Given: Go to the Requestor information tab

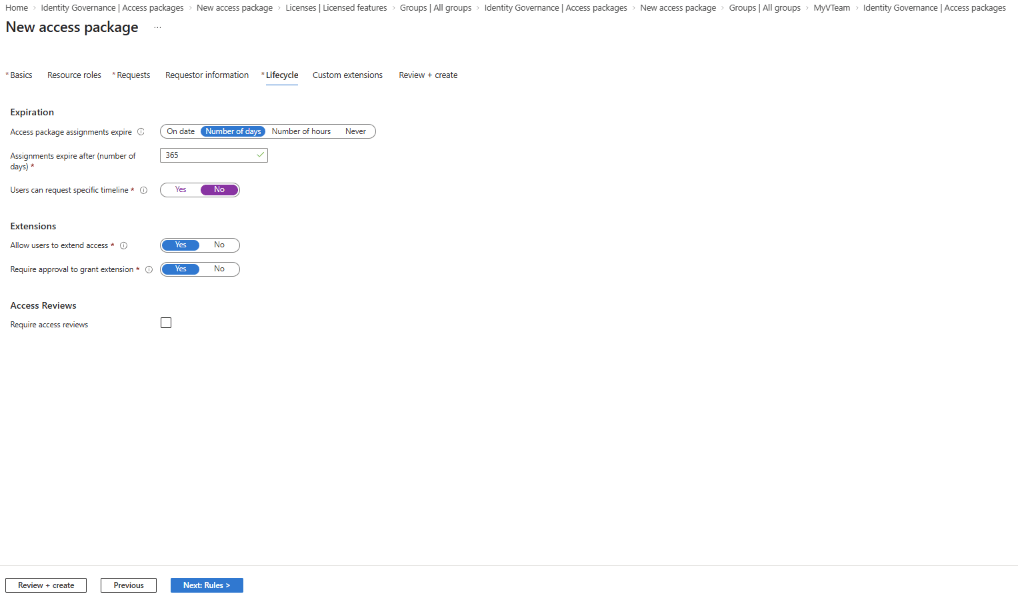Looking at the screenshot, I should point(206,75).
